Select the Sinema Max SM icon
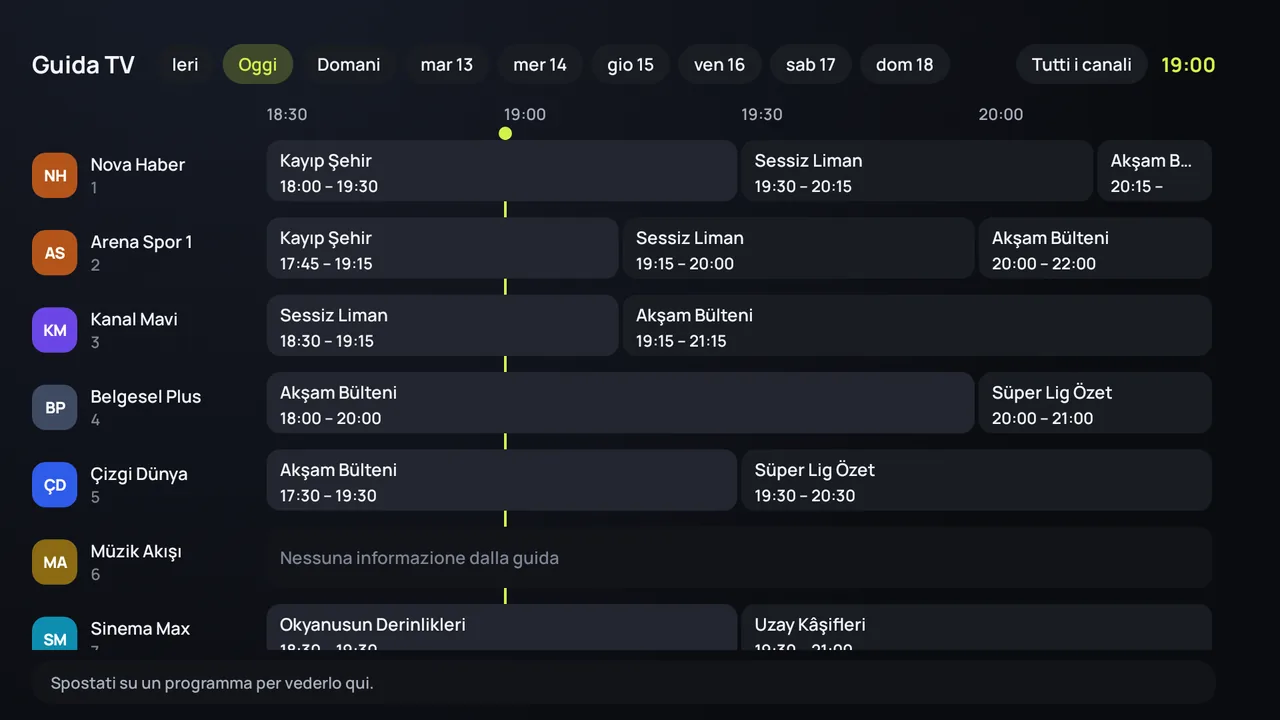The height and width of the screenshot is (720, 1280). (54, 634)
